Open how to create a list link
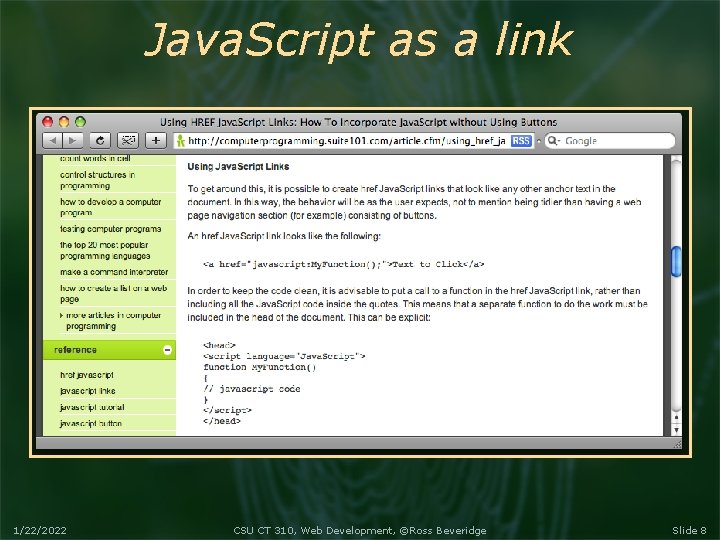This screenshot has width=720, height=540. tap(113, 293)
